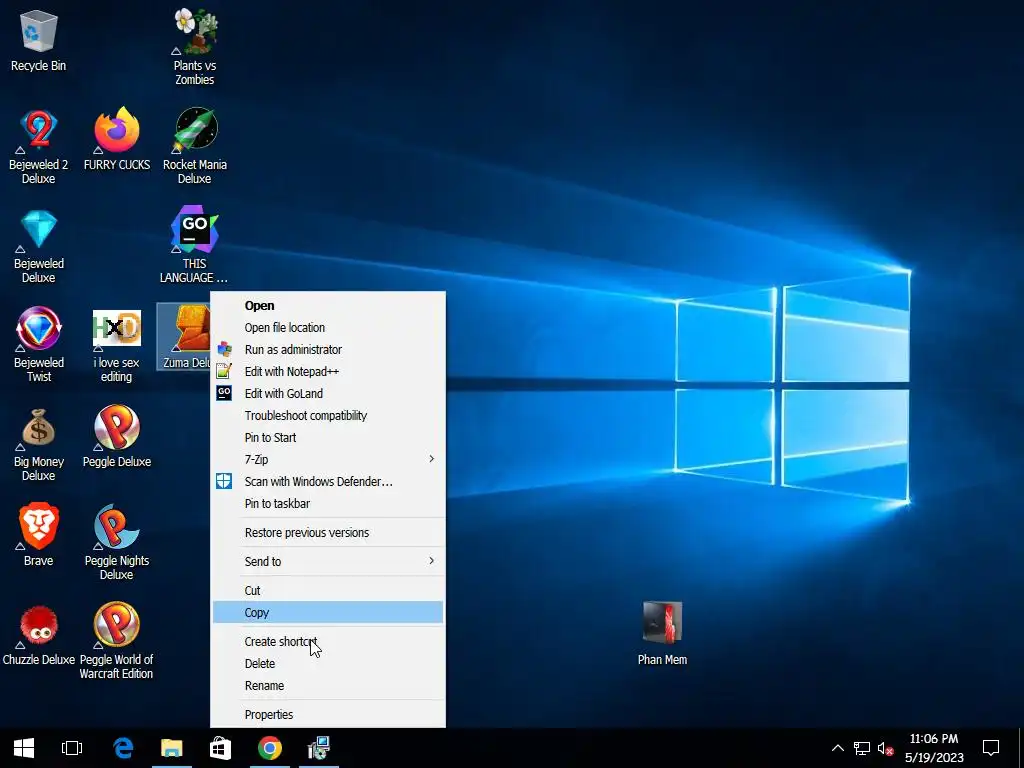The height and width of the screenshot is (768, 1024).
Task: Open Microsoft Store from the taskbar
Action: [x=220, y=748]
